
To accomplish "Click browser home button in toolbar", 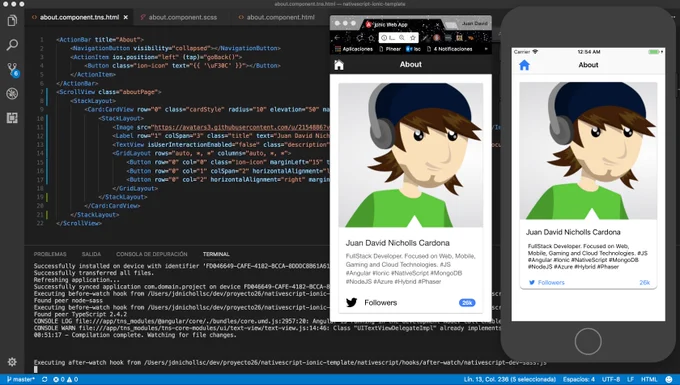I will [371, 38].
